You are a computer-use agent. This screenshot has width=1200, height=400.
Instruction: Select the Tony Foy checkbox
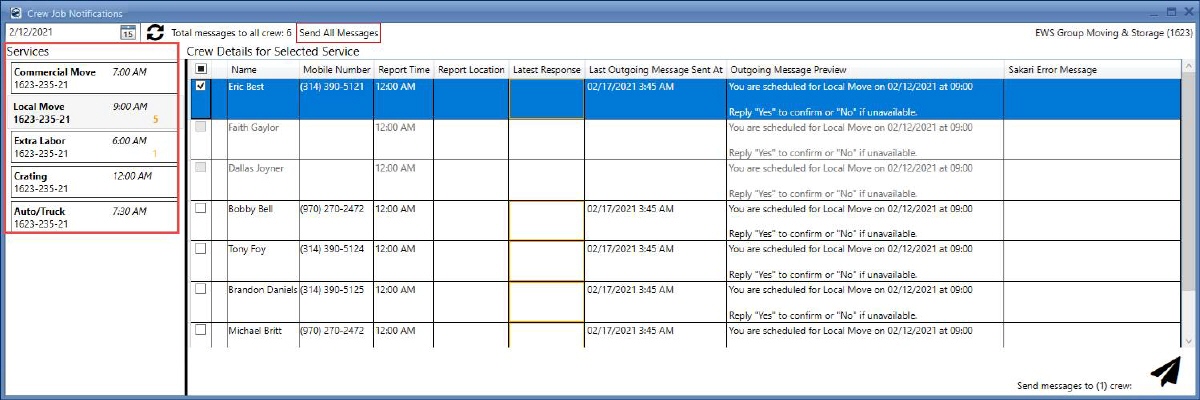point(201,249)
